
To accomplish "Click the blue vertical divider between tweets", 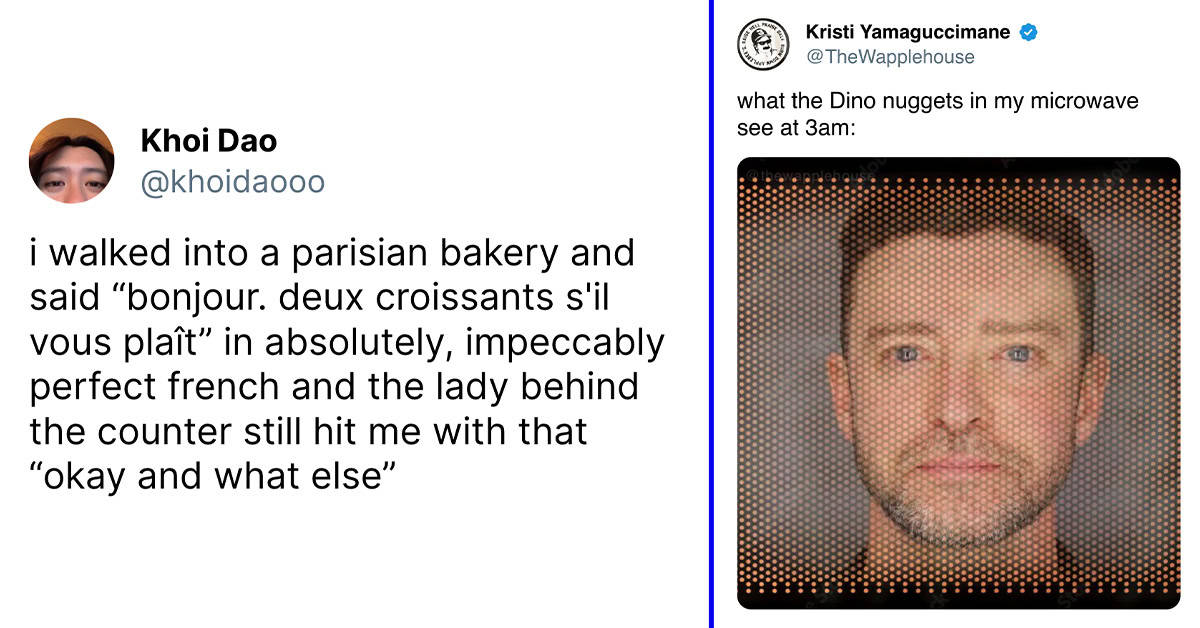I will pyautogui.click(x=710, y=314).
